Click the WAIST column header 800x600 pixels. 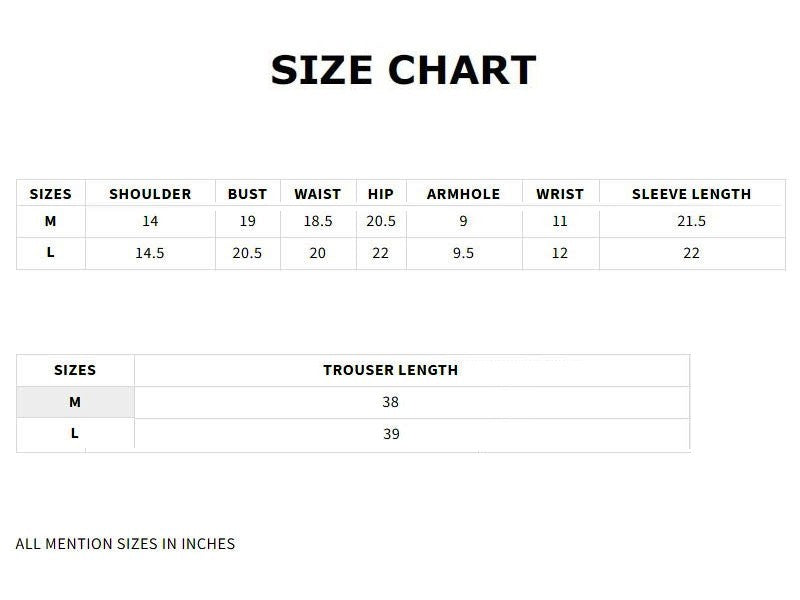click(x=317, y=194)
